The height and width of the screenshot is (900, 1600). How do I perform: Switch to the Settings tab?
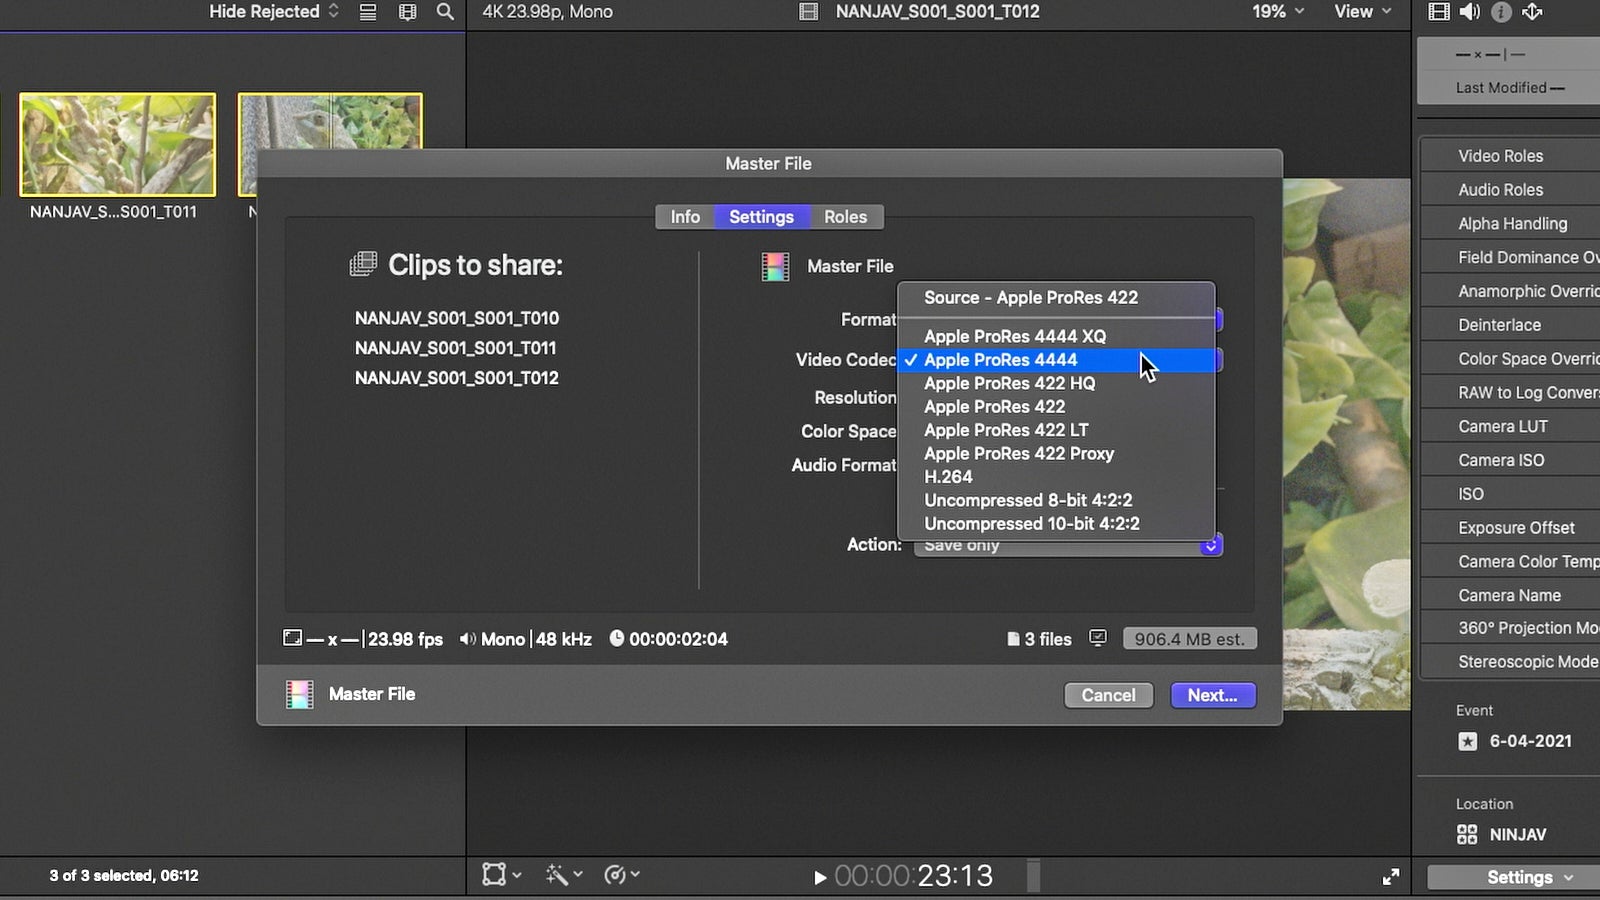click(761, 217)
